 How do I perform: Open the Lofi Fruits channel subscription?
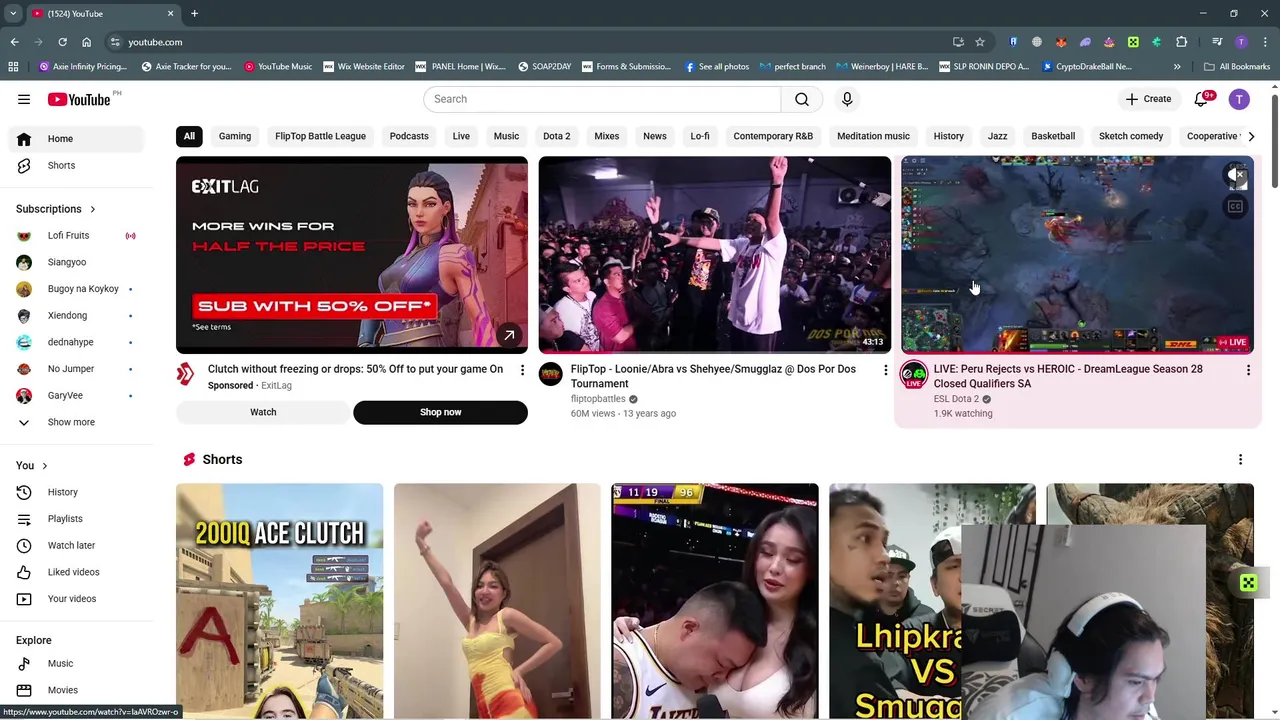tap(78, 235)
